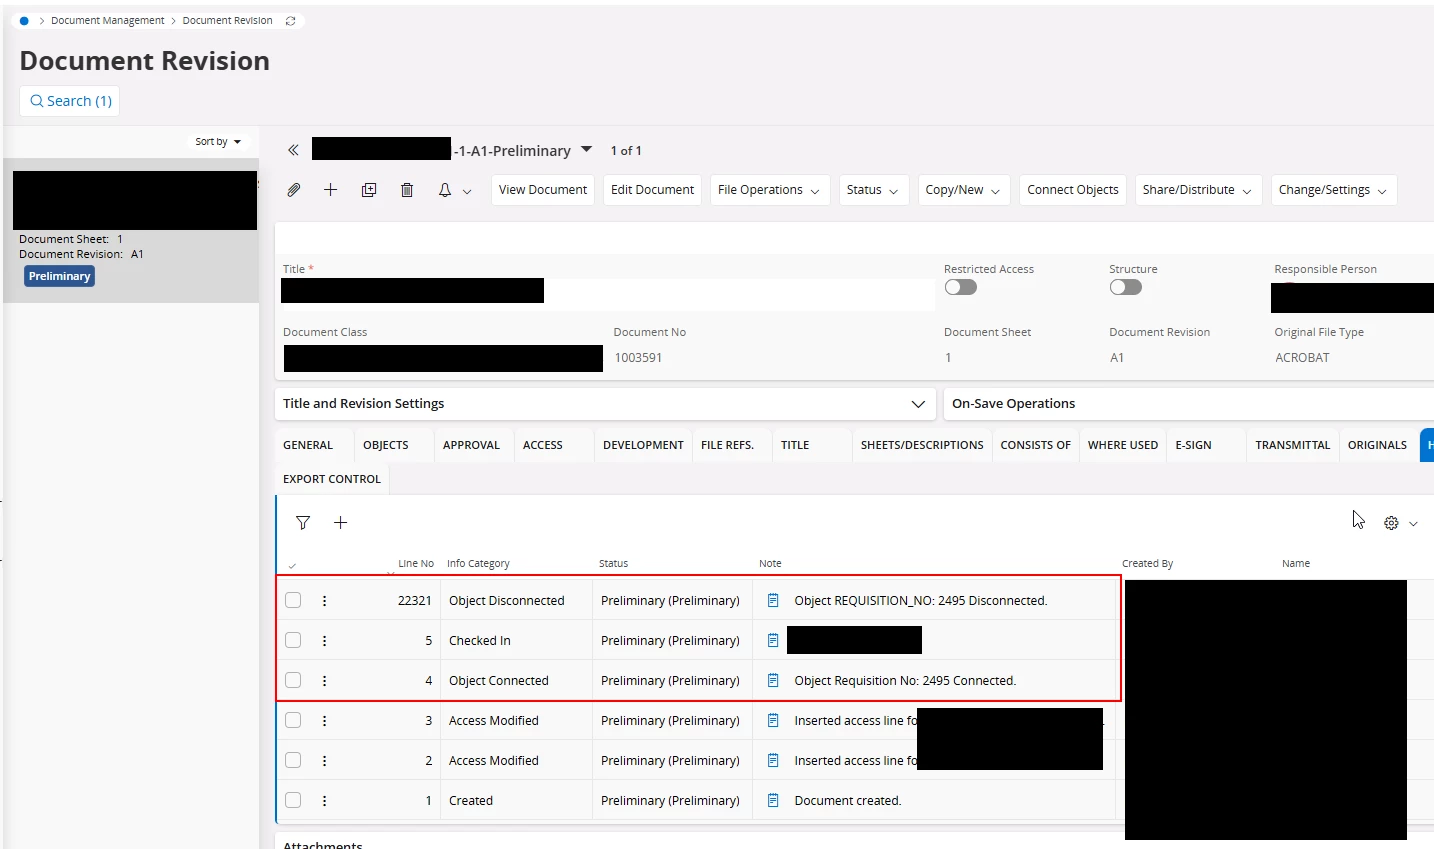1434x849 pixels.
Task: Check the box for Checked In row
Action: 293,641
